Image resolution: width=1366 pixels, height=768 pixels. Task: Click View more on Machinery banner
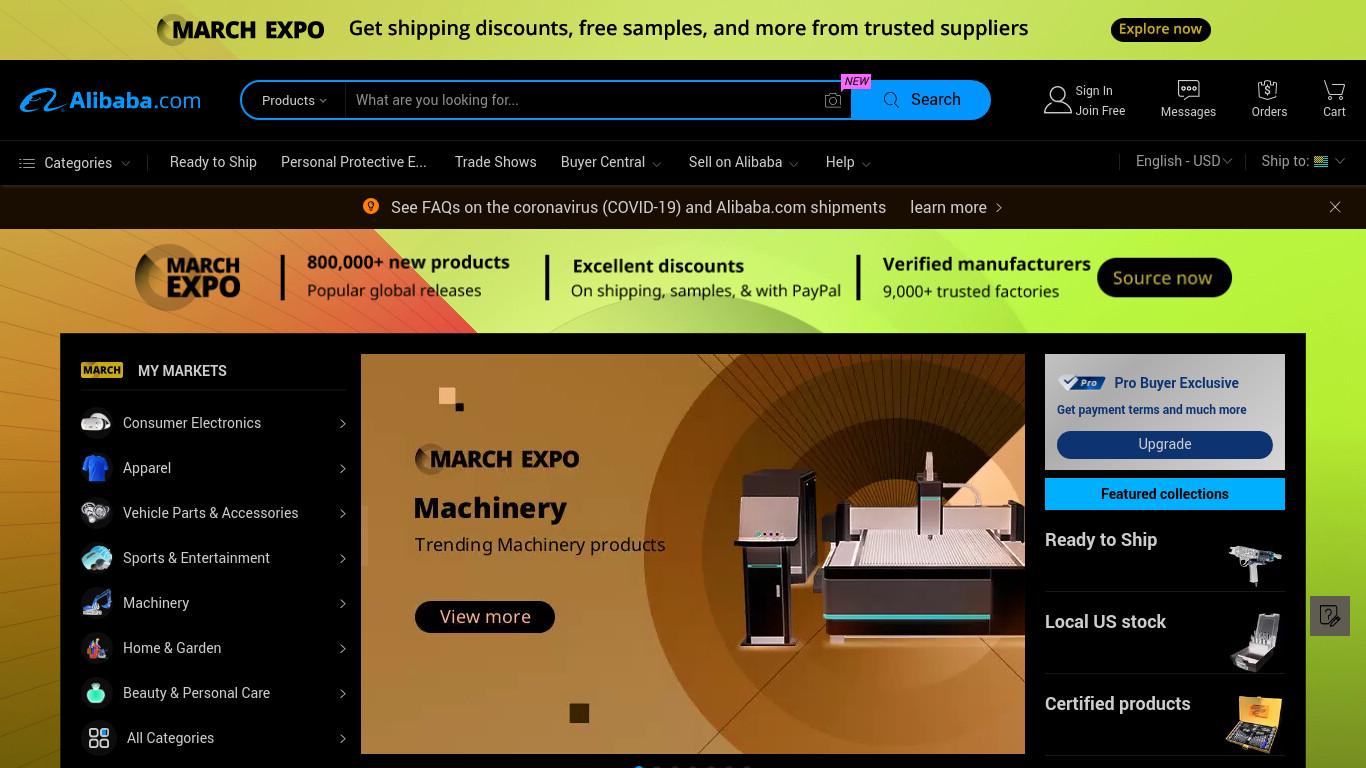pyautogui.click(x=485, y=617)
